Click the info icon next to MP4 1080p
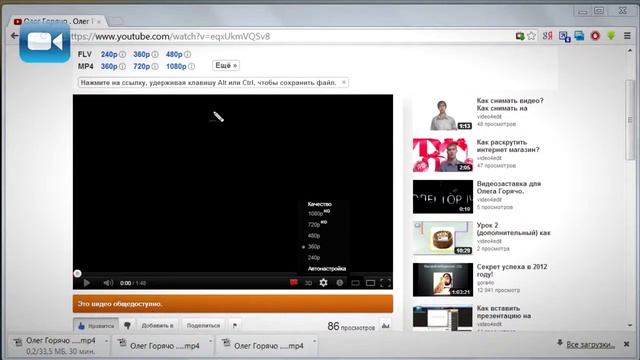This screenshot has height=360, width=640. tap(191, 66)
